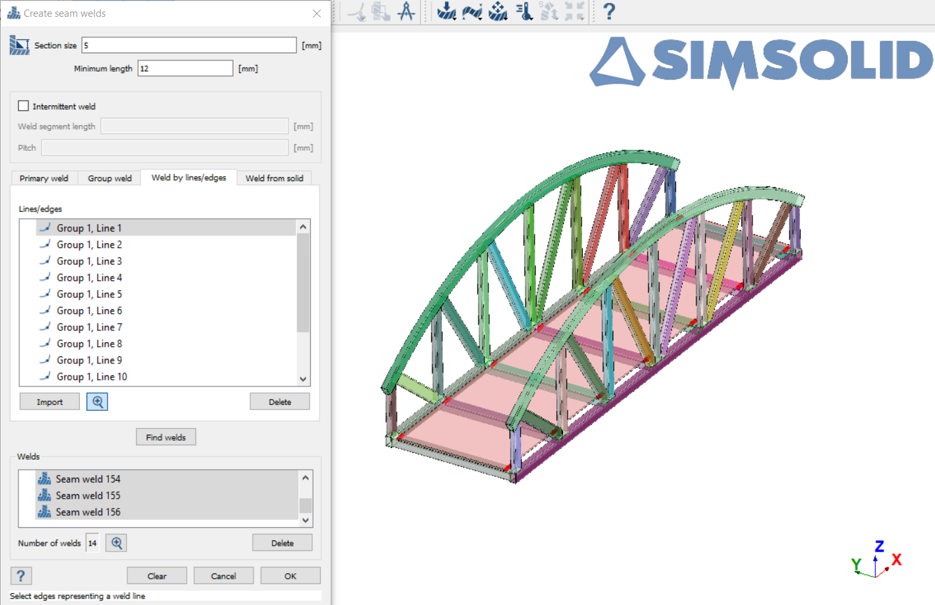Click magnifier next to Number of welds

point(117,543)
